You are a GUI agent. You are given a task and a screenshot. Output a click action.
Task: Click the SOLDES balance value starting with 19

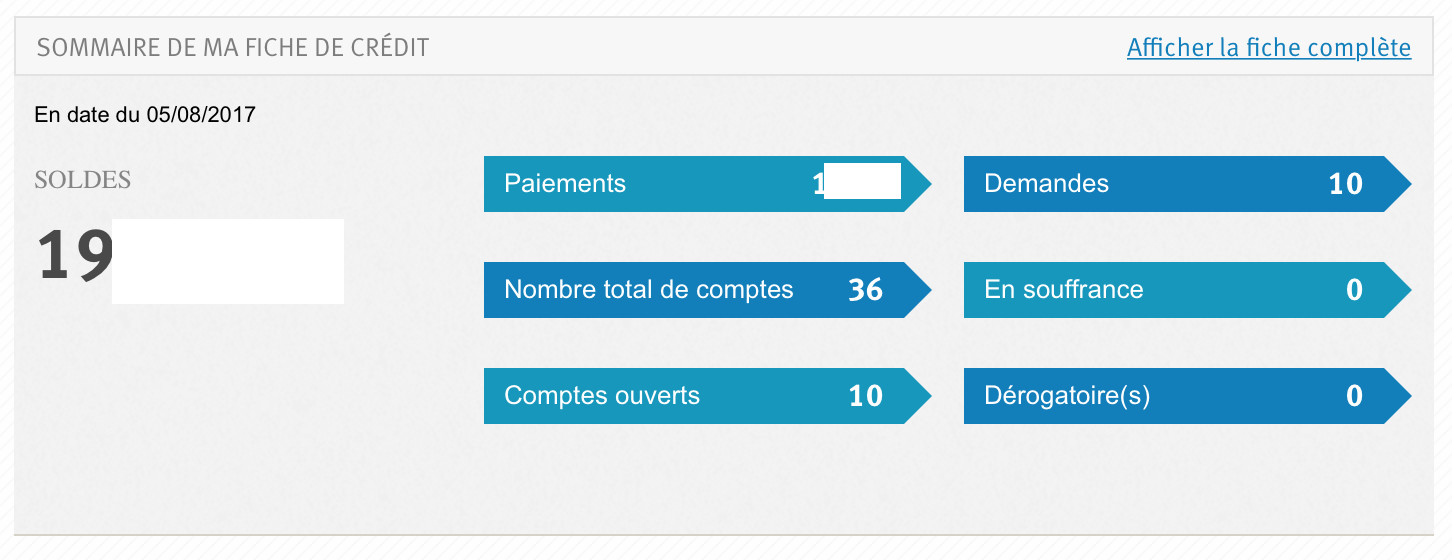pos(76,257)
